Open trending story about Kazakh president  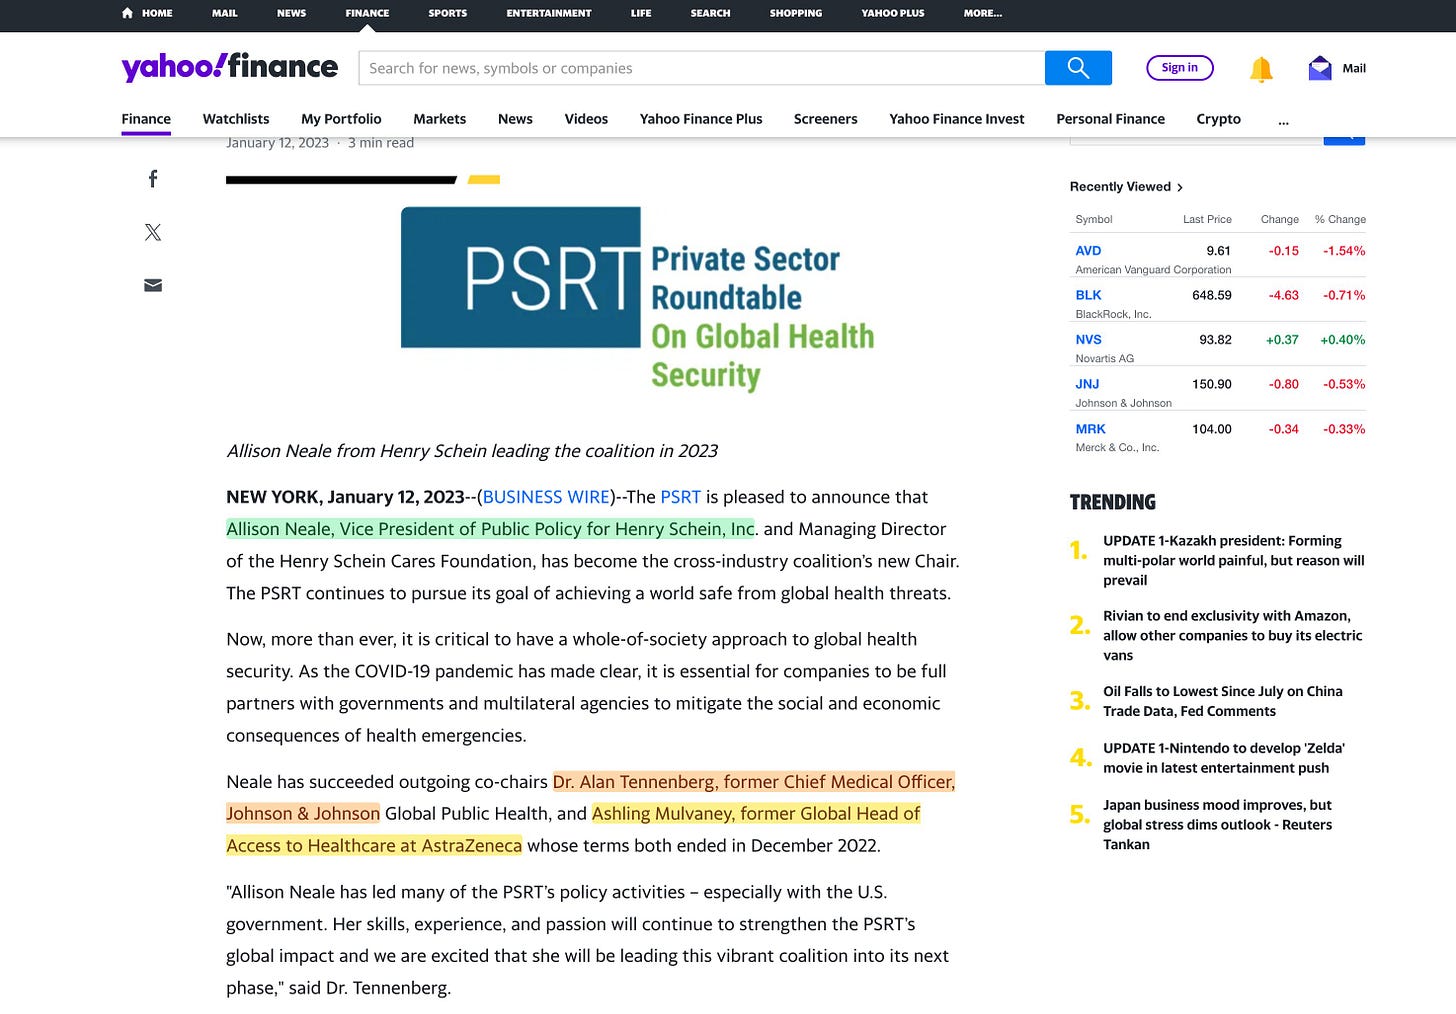click(1233, 560)
